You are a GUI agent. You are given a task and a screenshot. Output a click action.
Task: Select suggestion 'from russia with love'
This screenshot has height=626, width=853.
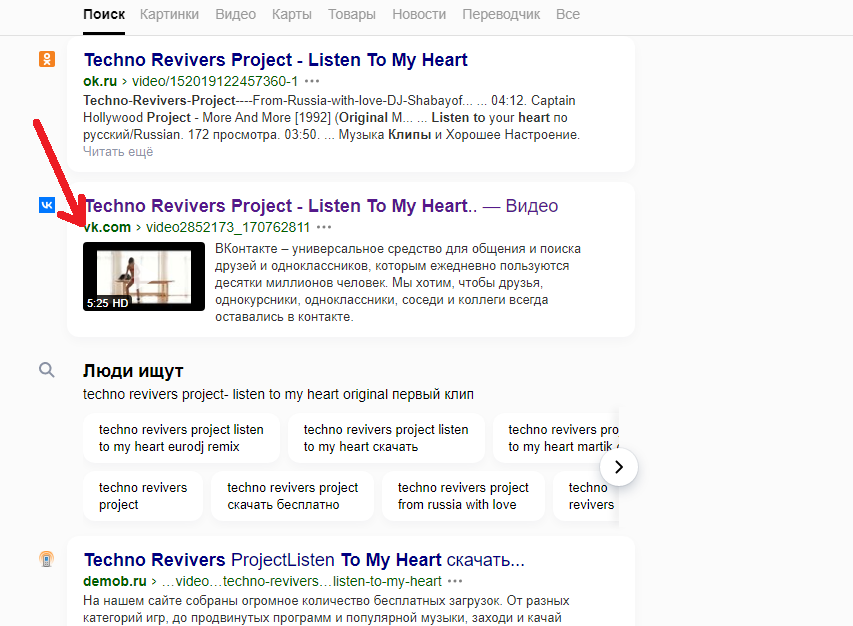pos(463,496)
